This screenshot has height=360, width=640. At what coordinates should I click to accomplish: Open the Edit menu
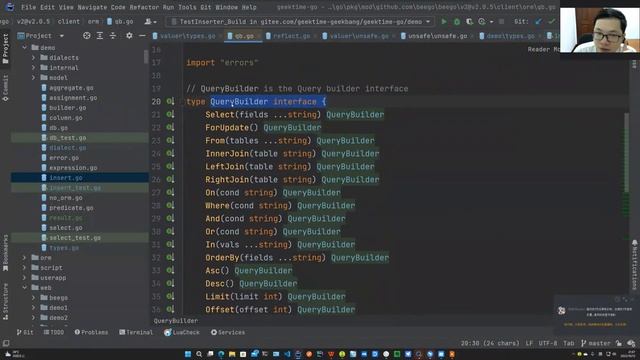(47, 7)
